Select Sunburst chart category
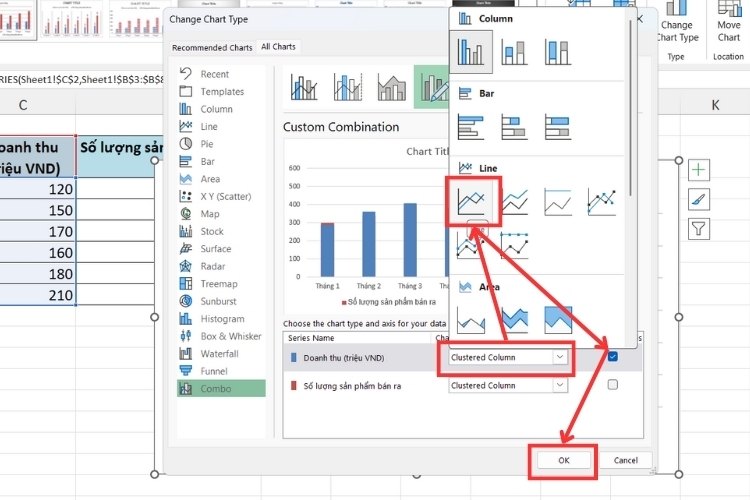Image resolution: width=750 pixels, height=500 pixels. (221, 301)
